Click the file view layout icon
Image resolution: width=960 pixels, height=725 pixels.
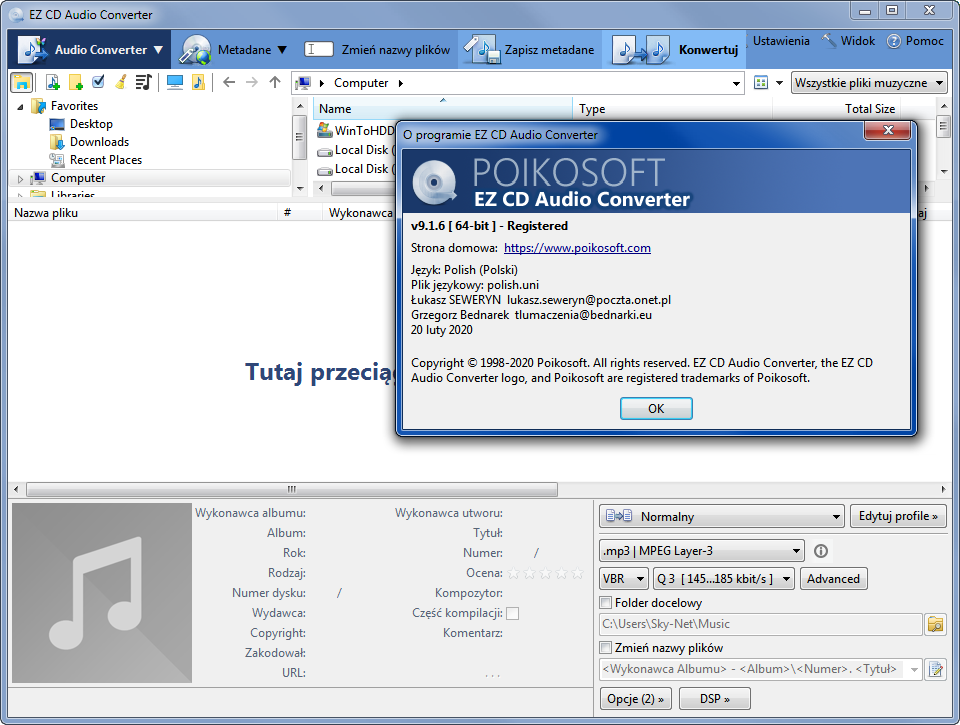click(x=761, y=83)
